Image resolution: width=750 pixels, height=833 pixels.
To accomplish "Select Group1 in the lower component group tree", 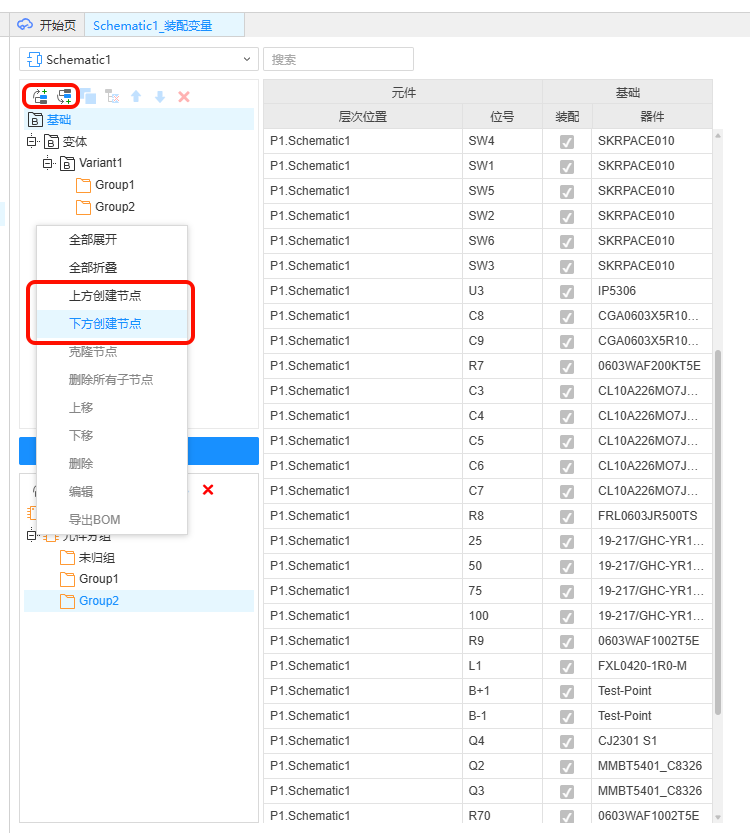I will 99,579.
